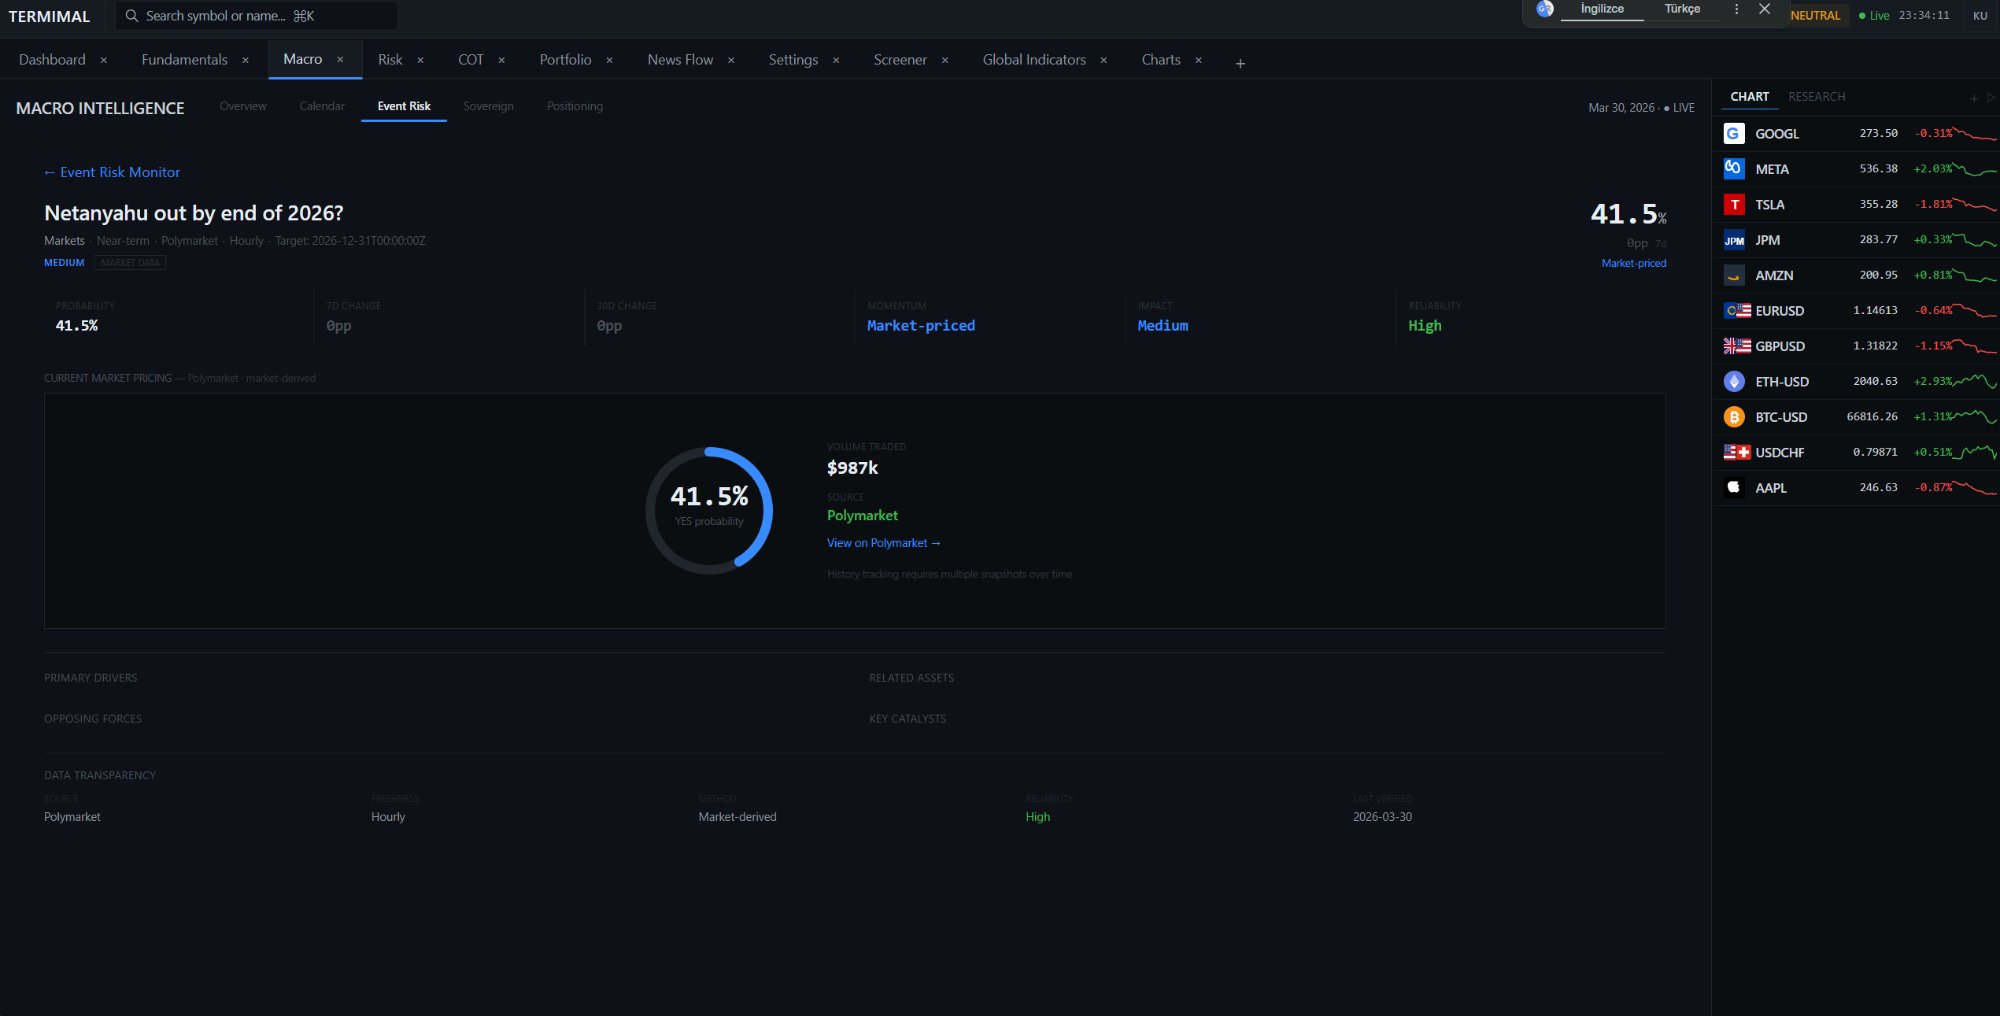Open the KU user profile menu
The image size is (2000, 1016).
pyautogui.click(x=1979, y=16)
